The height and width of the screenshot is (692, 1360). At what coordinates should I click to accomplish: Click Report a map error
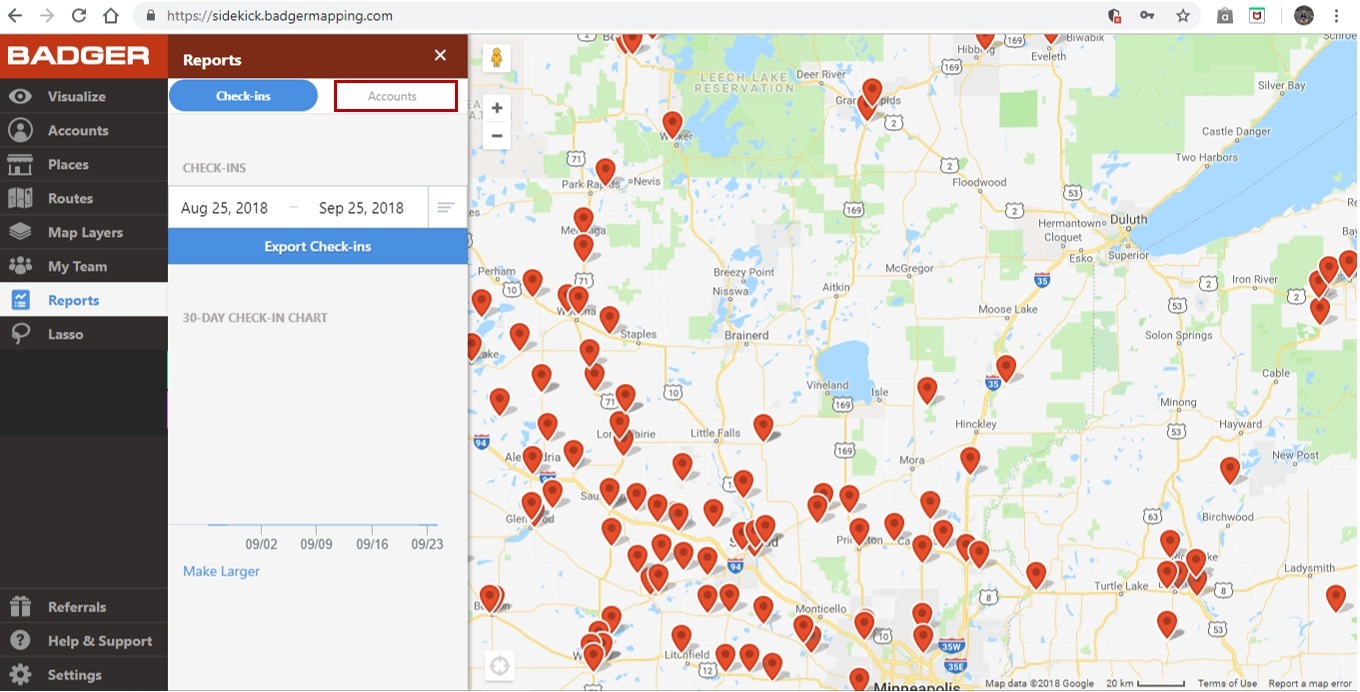point(1312,684)
